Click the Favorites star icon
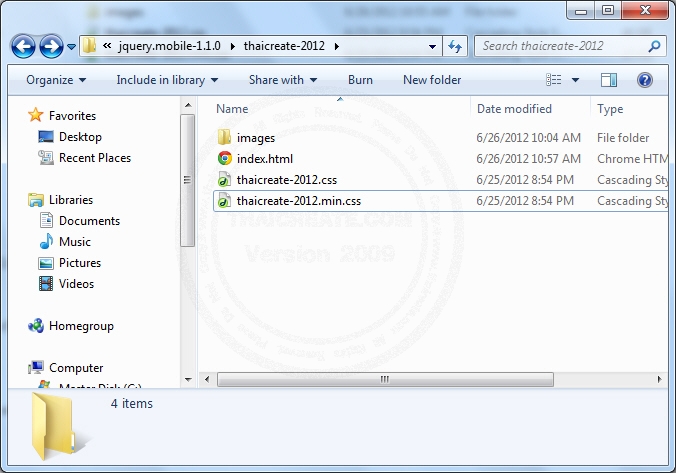Viewport: 676px width, 473px height. 35,115
